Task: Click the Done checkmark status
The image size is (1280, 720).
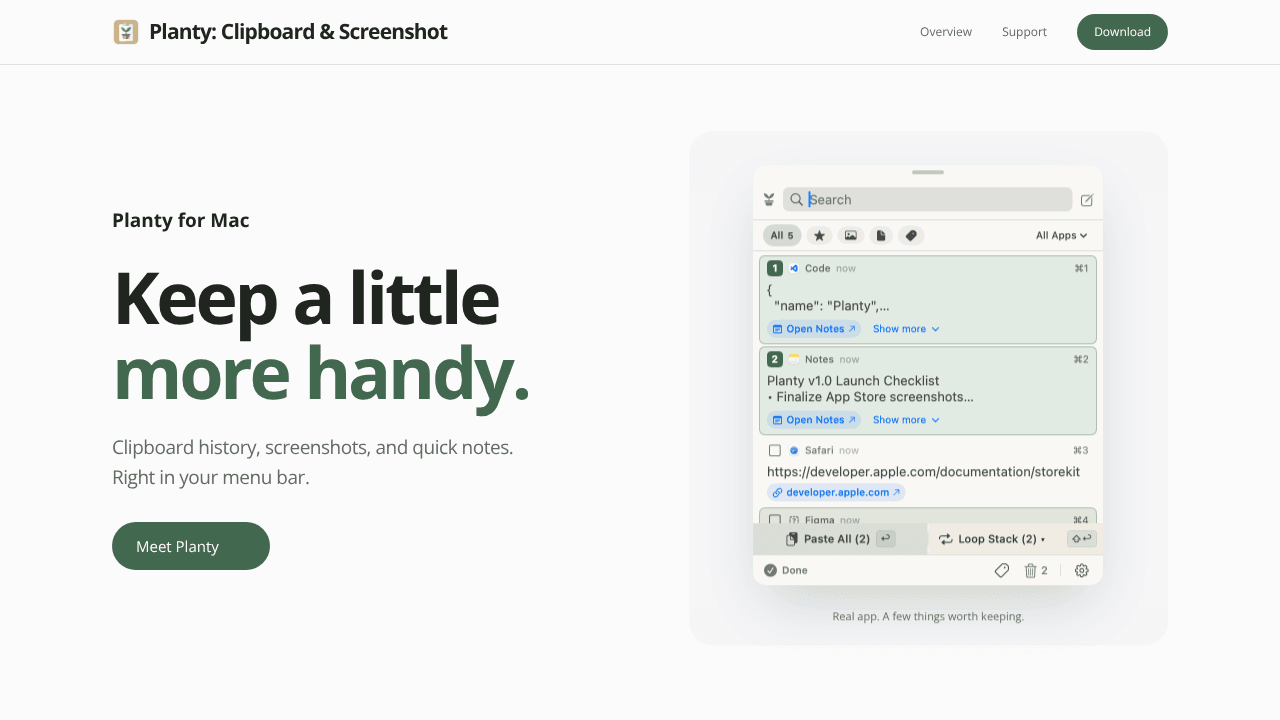Action: coord(786,570)
